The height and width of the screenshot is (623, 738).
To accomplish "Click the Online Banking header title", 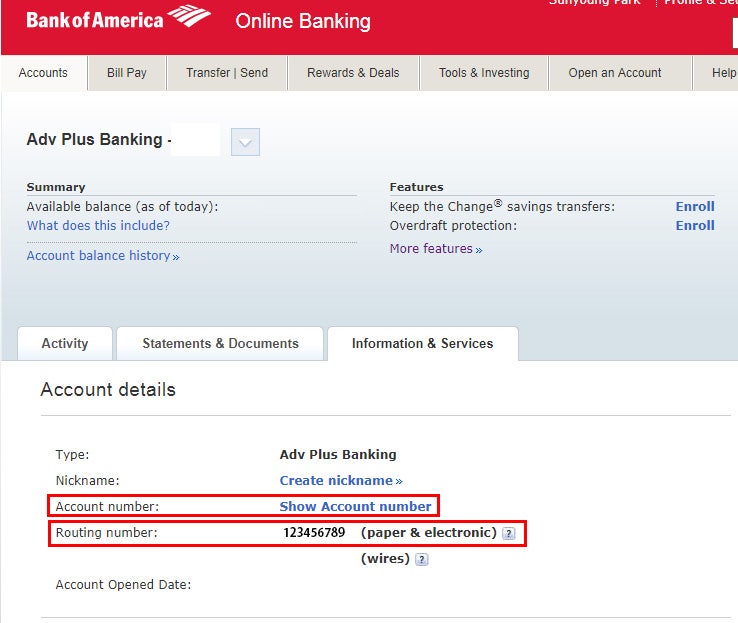I will tap(303, 21).
